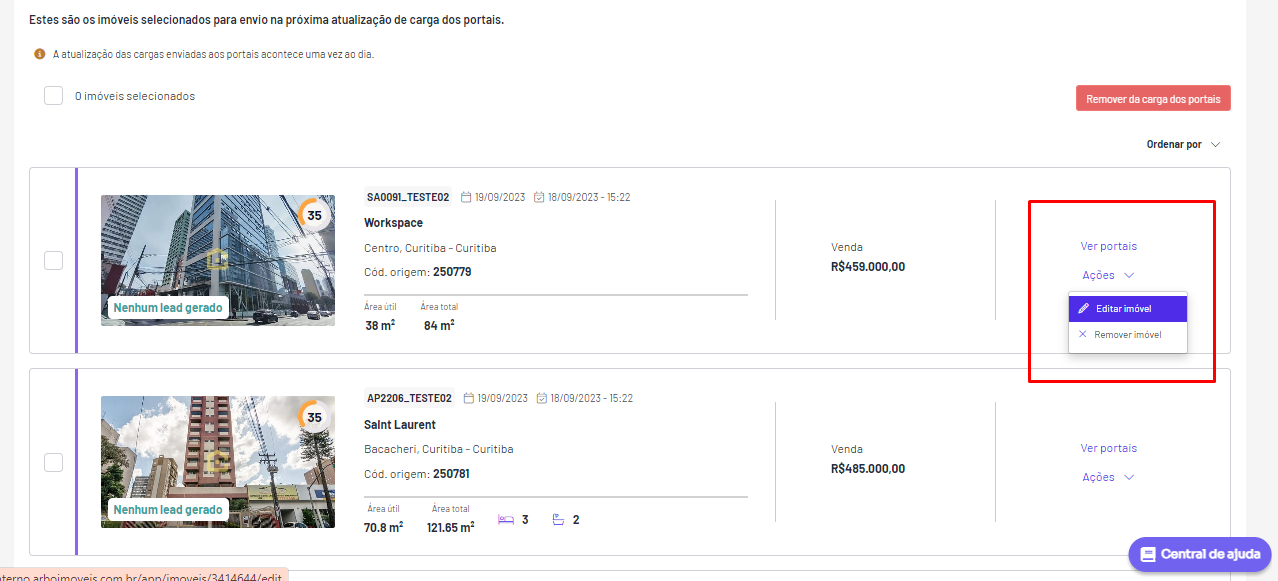This screenshot has width=1278, height=581.
Task: Toggle the select-all imóveis checkbox
Action: pos(53,96)
